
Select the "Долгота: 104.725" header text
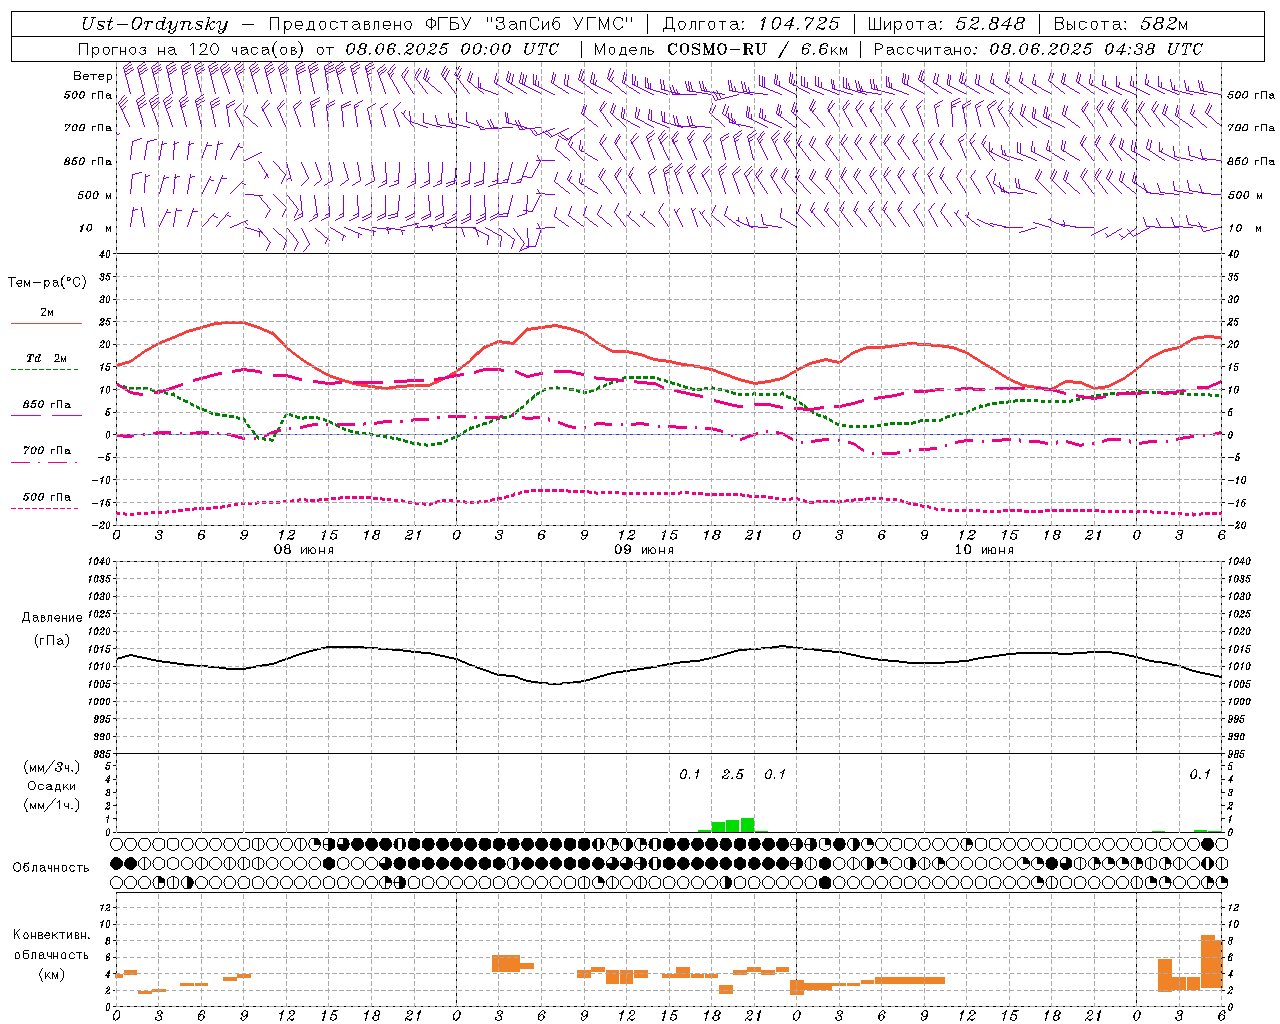coord(752,24)
